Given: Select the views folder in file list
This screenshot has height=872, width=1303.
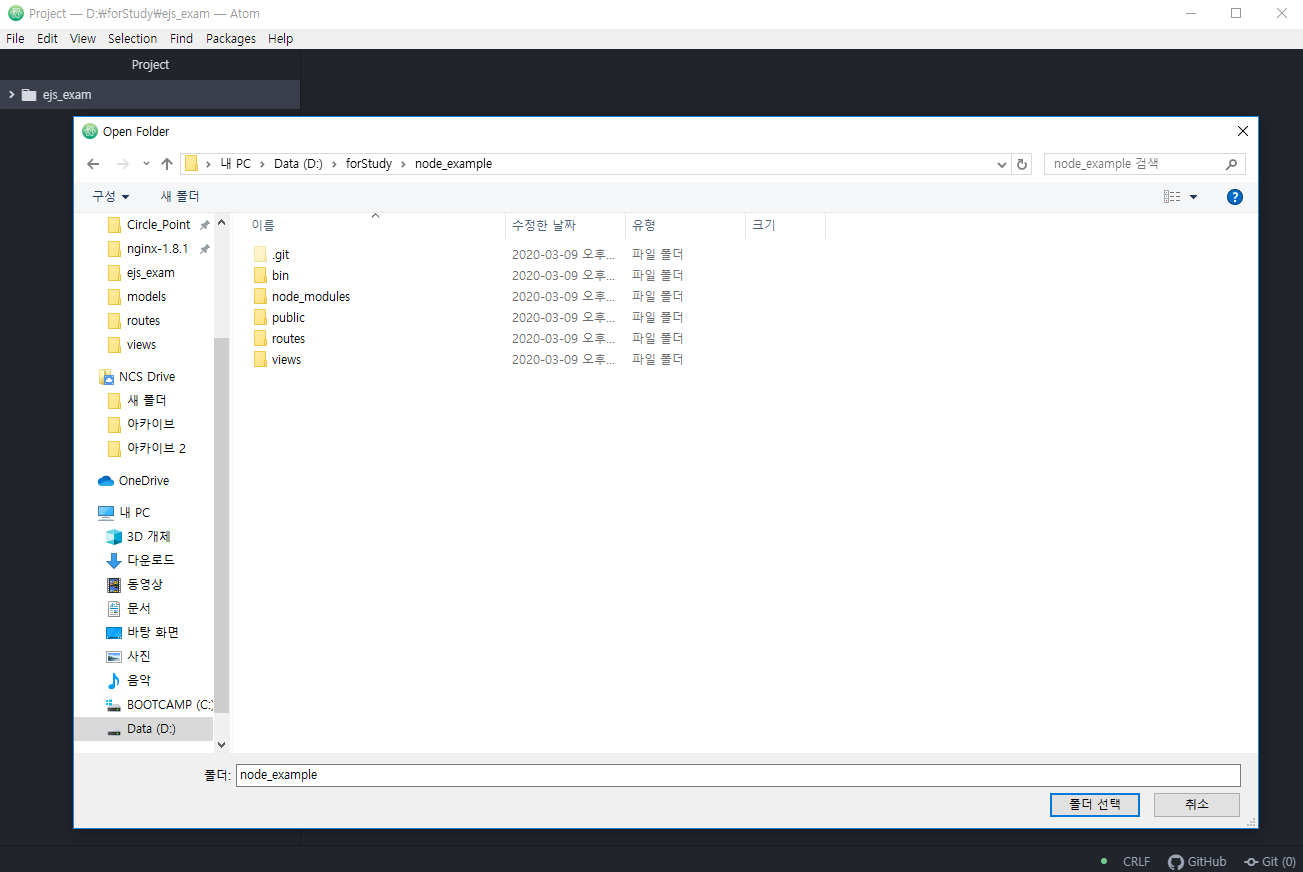Looking at the screenshot, I should click(x=277, y=360).
